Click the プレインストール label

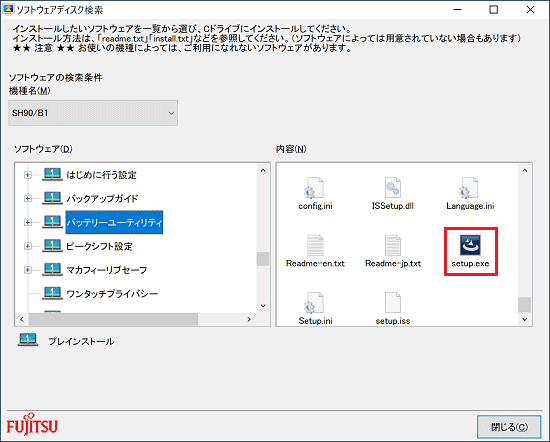(x=81, y=341)
